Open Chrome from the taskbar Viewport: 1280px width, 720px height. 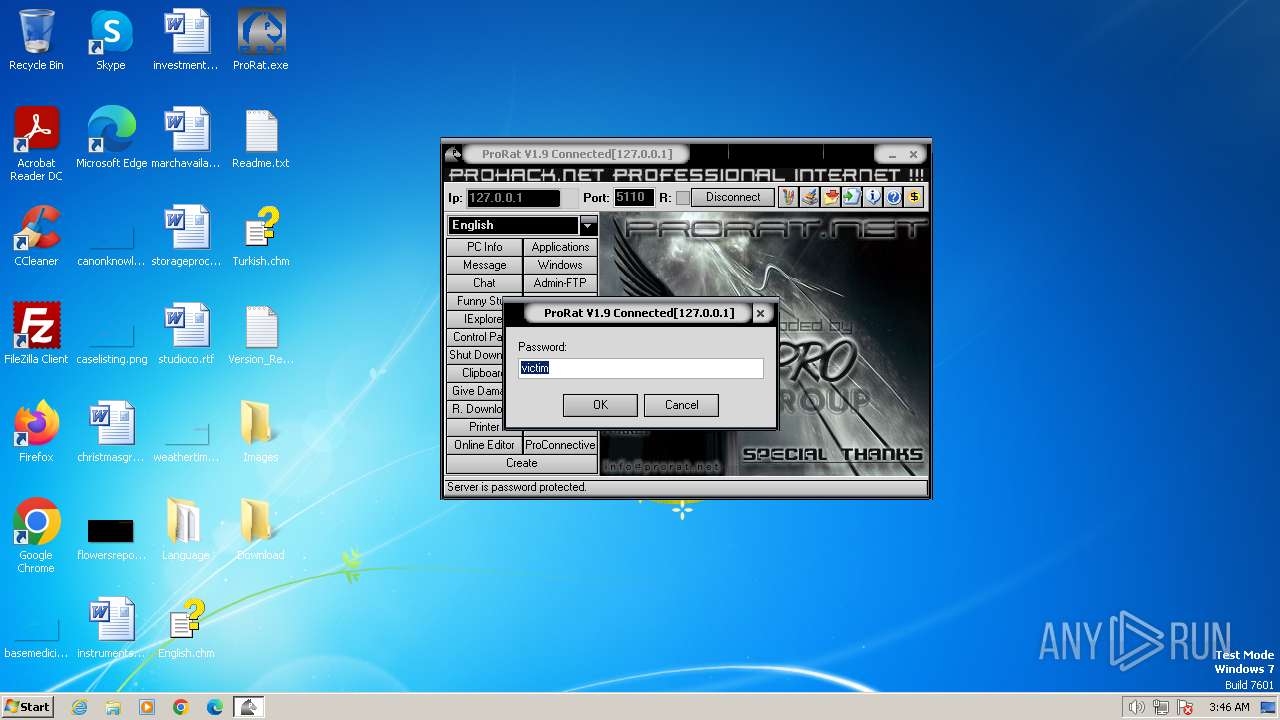181,707
